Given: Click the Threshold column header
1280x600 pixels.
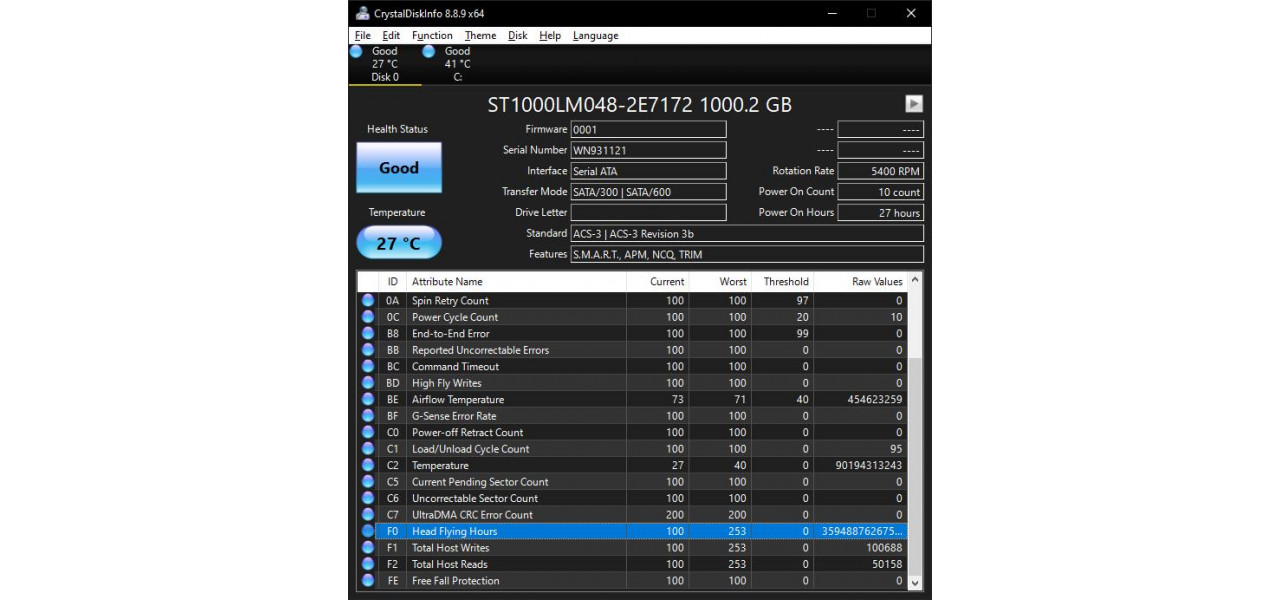Looking at the screenshot, I should click(782, 282).
